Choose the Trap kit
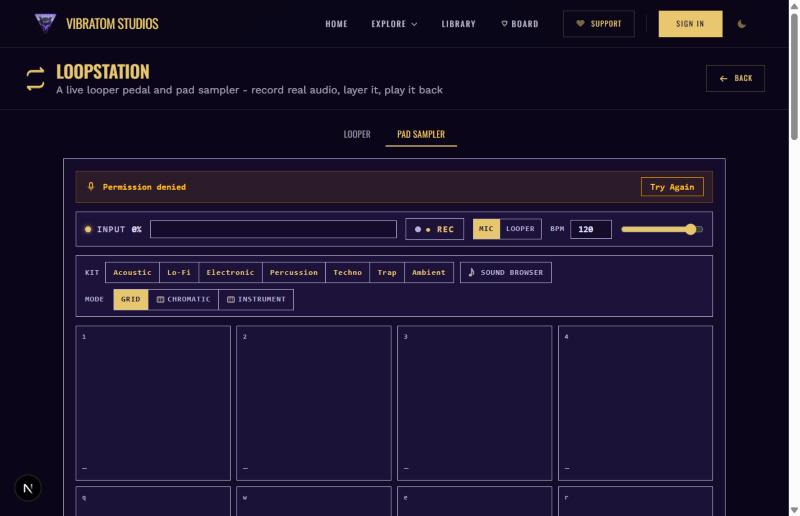800x516 pixels. point(387,273)
